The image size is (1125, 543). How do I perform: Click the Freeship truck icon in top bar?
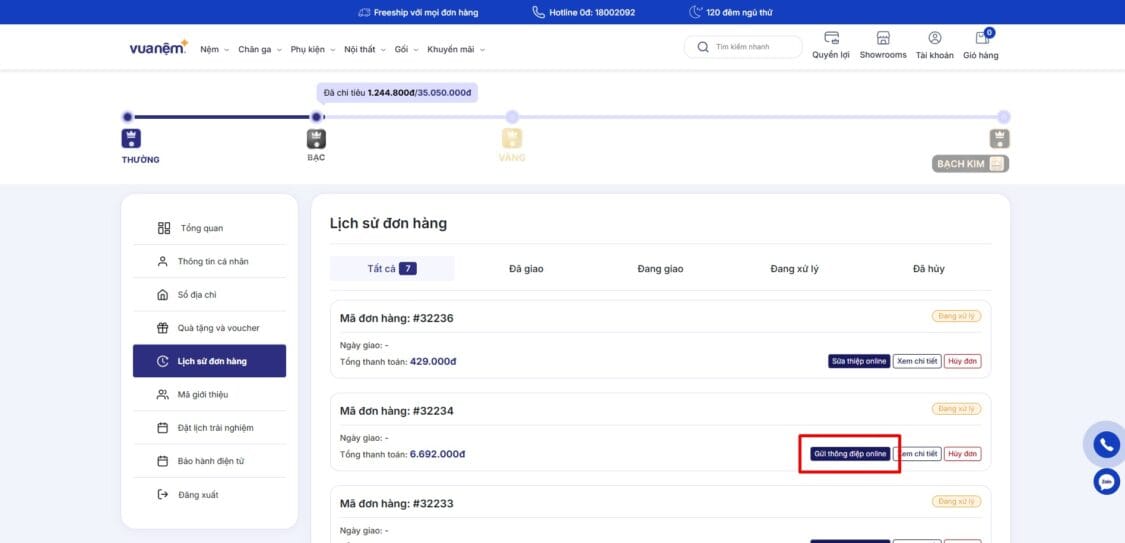click(x=364, y=12)
